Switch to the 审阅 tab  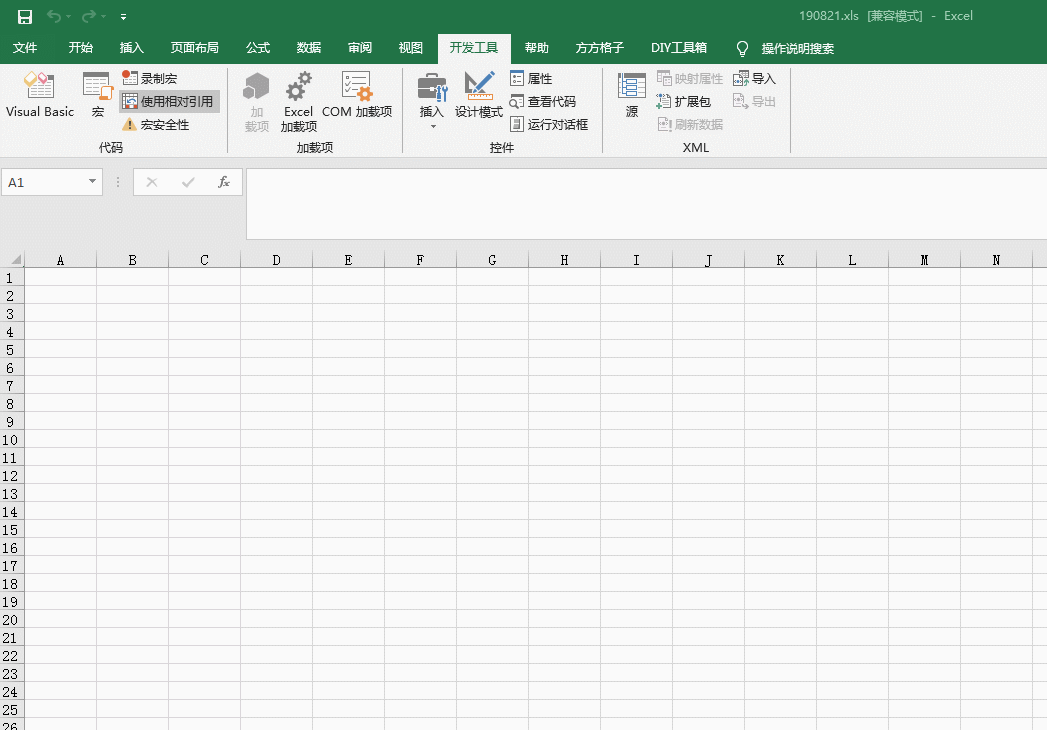point(359,47)
